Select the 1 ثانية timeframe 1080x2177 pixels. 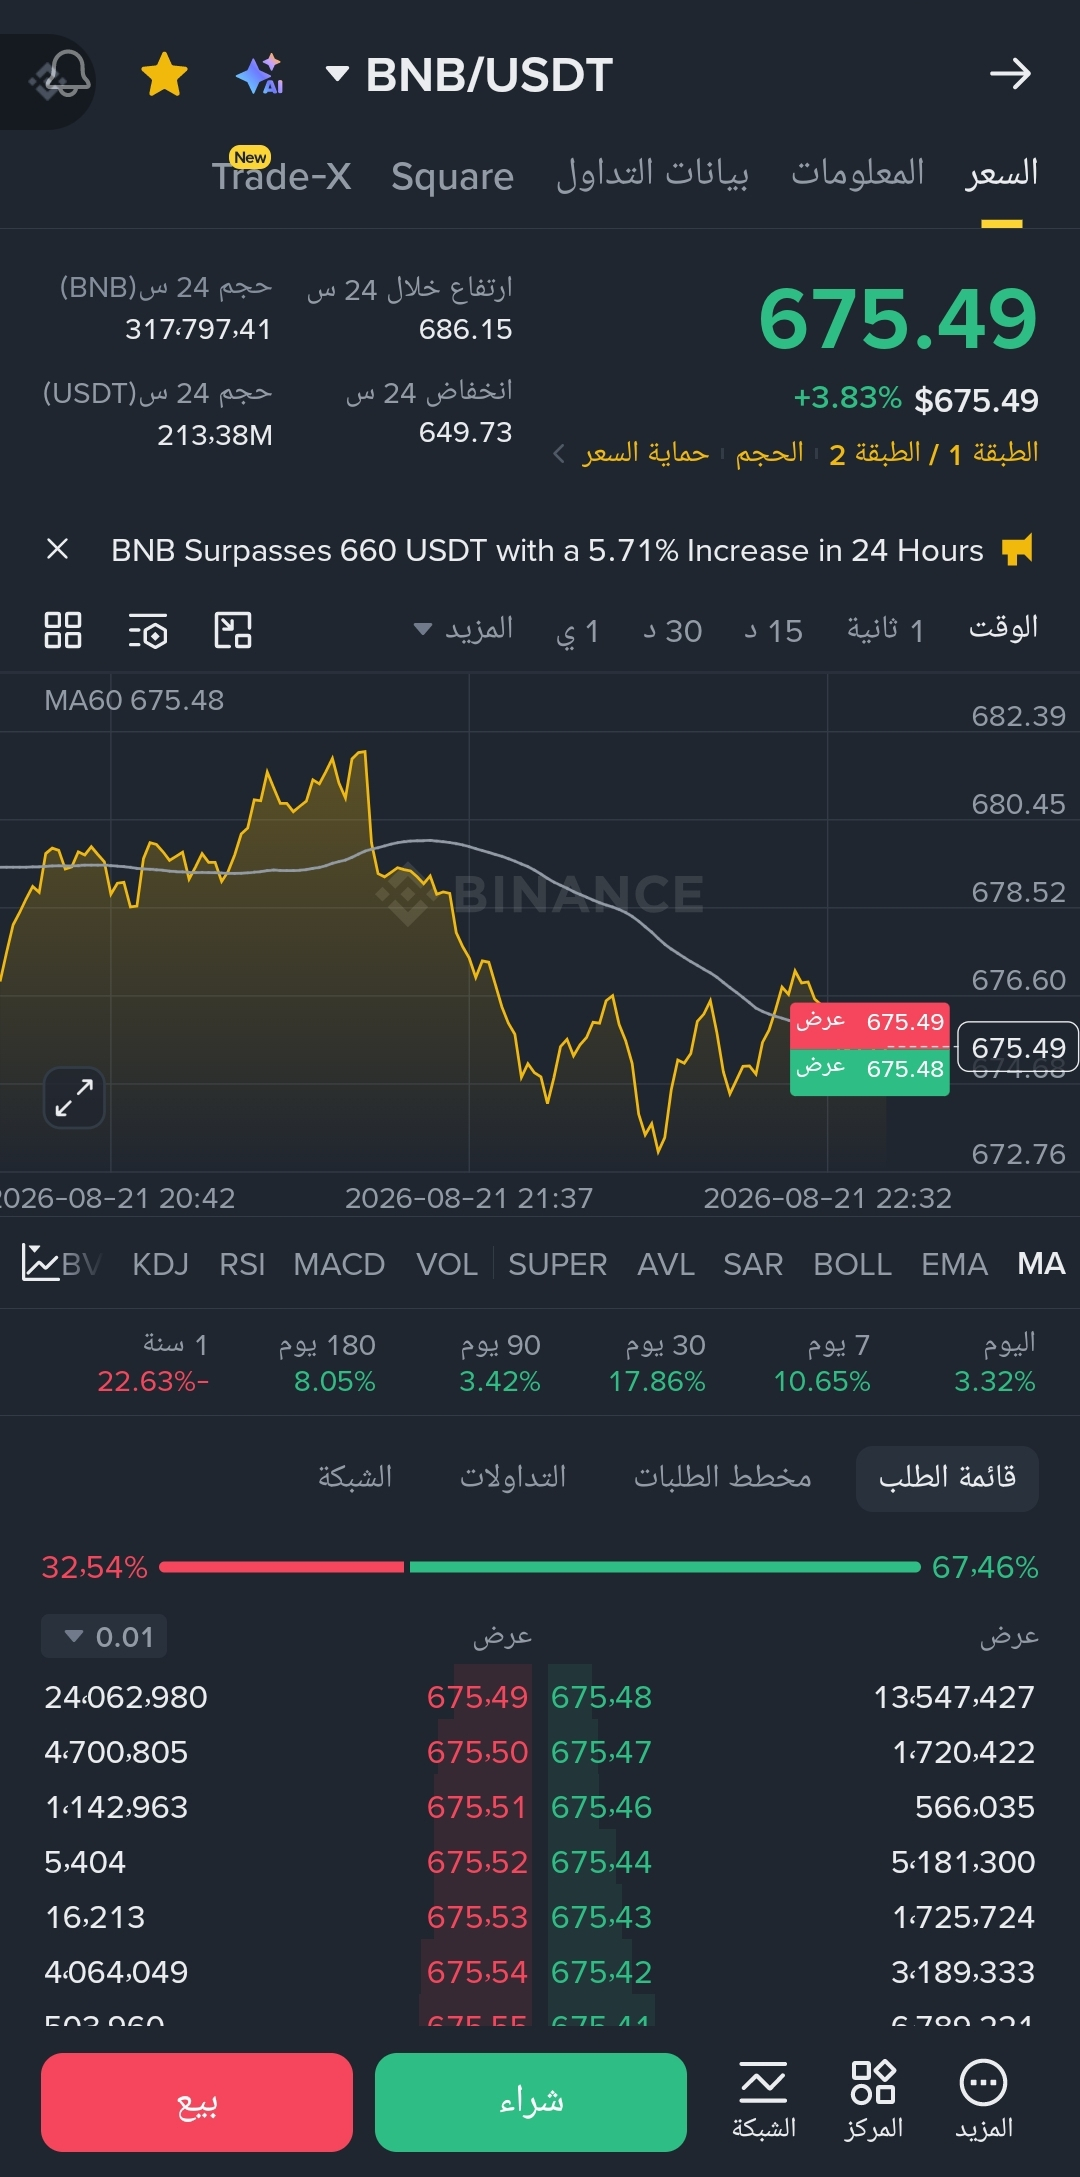(x=886, y=630)
